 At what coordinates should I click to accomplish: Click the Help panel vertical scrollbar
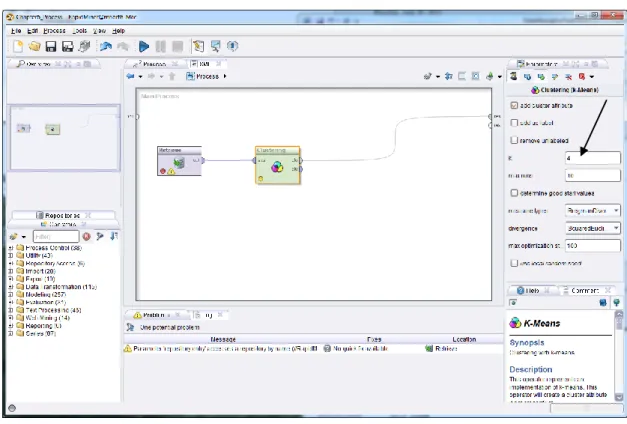619,356
